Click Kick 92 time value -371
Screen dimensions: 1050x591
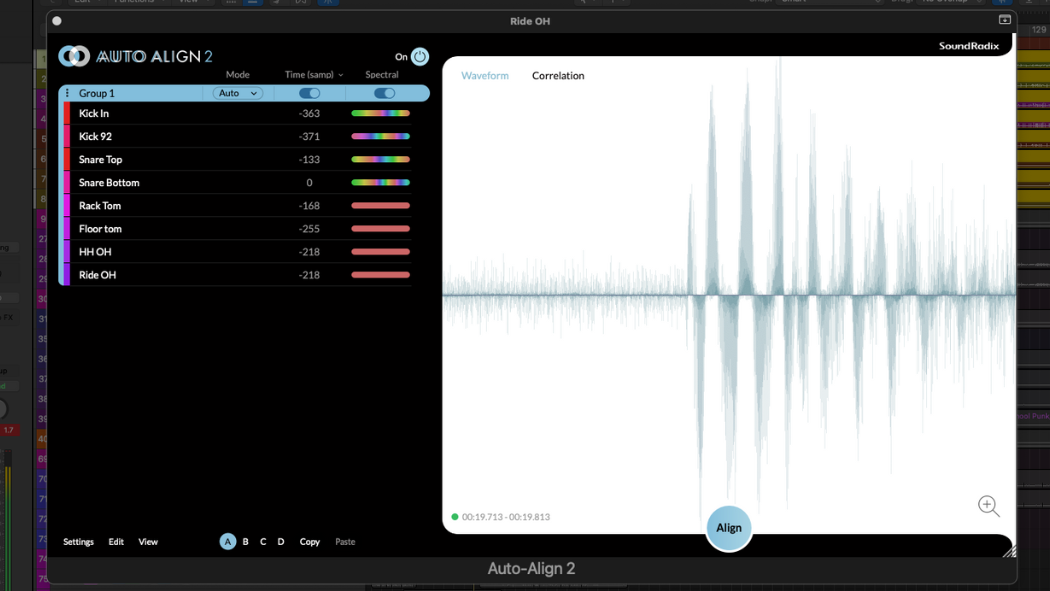(309, 137)
